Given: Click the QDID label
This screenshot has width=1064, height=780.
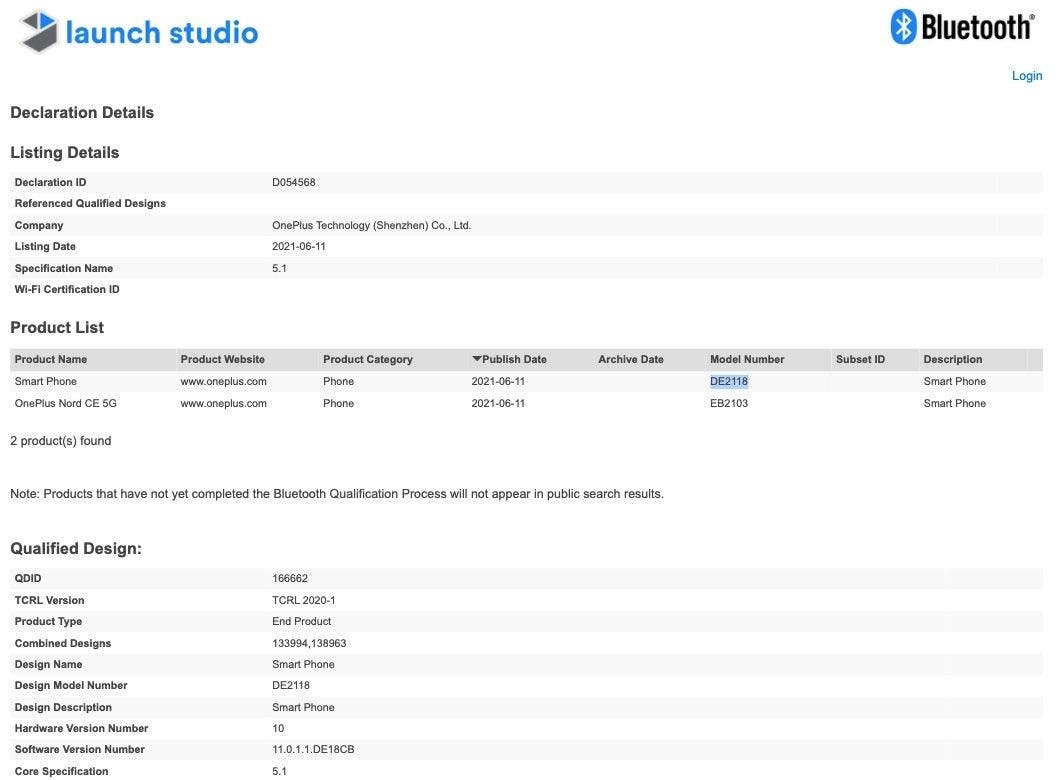Looking at the screenshot, I should pyautogui.click(x=28, y=578).
